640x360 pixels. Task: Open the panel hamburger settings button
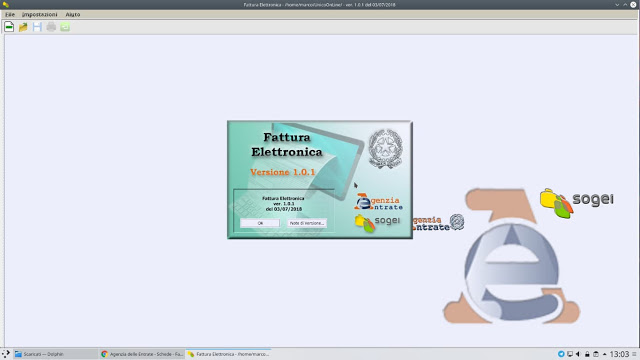click(x=634, y=354)
